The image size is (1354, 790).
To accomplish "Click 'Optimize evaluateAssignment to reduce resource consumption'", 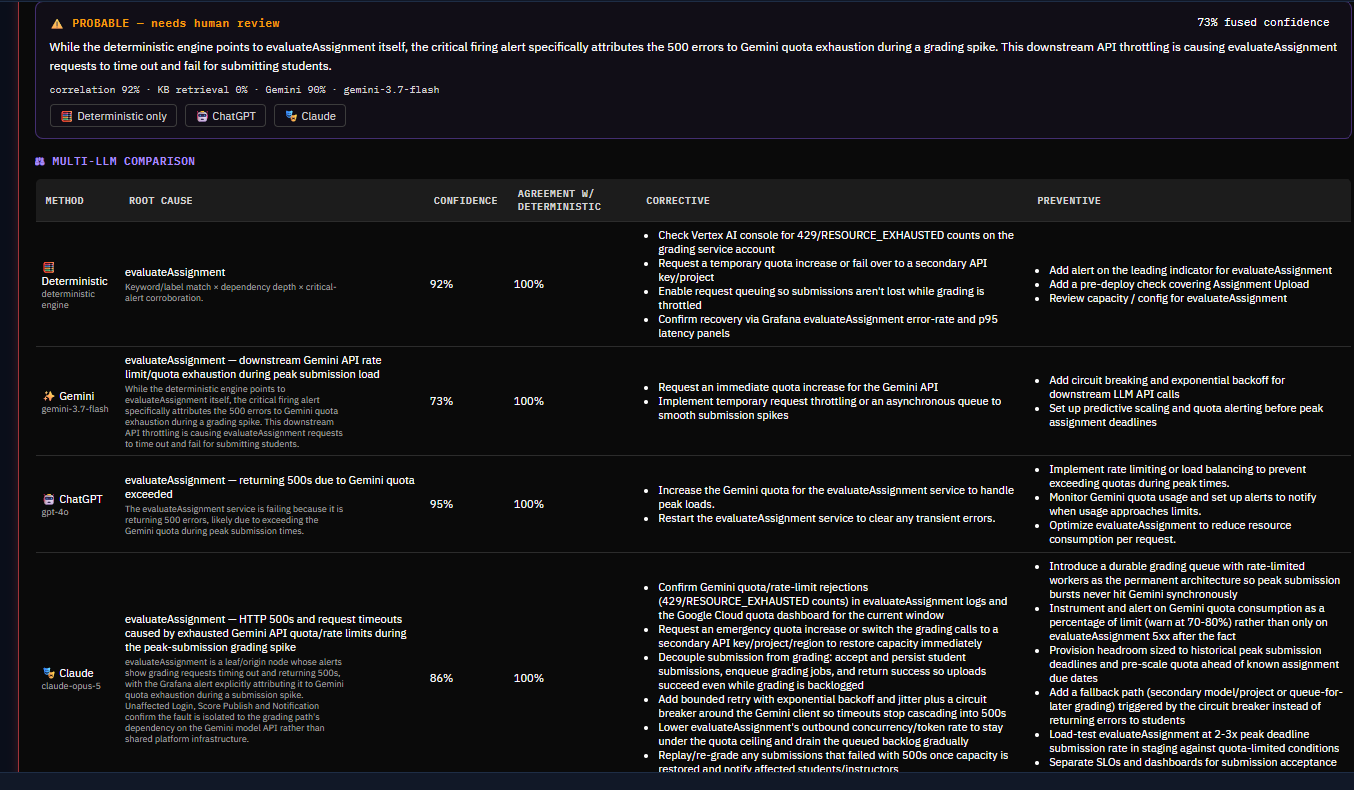I will tap(1170, 532).
